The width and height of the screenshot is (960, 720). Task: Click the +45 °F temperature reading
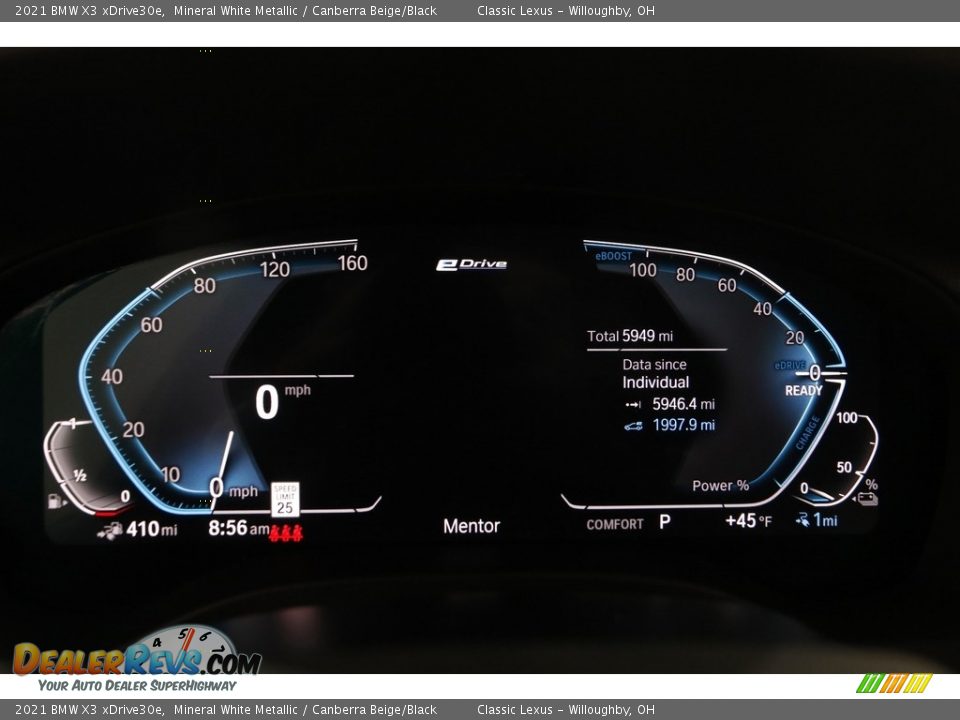tap(748, 521)
